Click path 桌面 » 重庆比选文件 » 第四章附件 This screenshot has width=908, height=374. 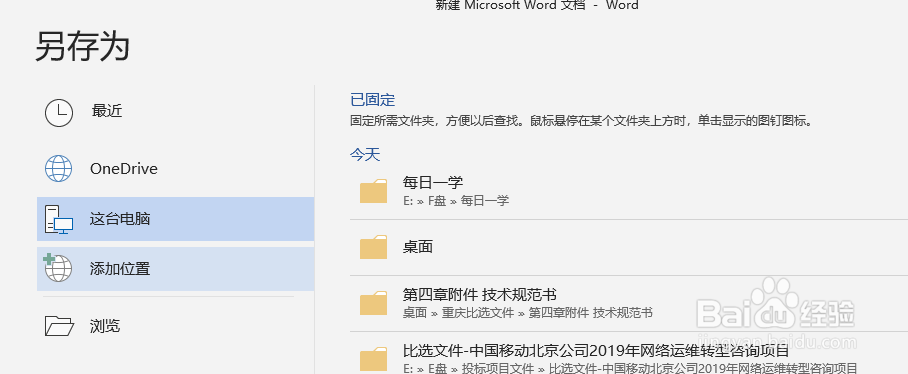point(528,313)
